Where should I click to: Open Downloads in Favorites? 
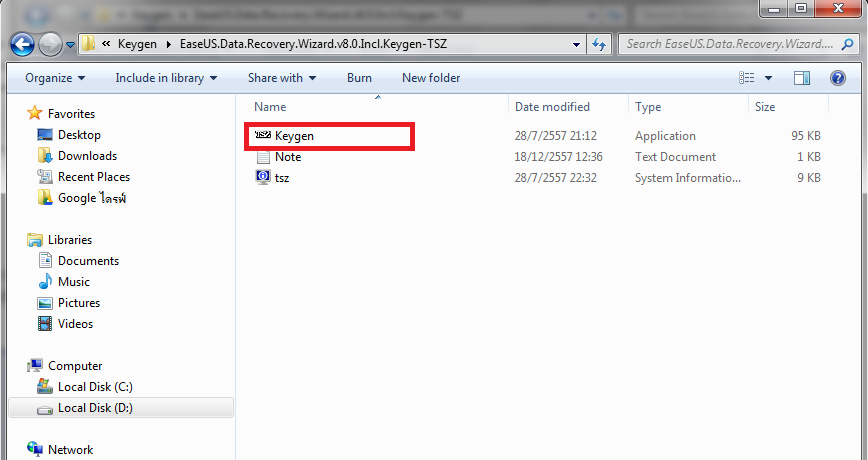(x=87, y=156)
